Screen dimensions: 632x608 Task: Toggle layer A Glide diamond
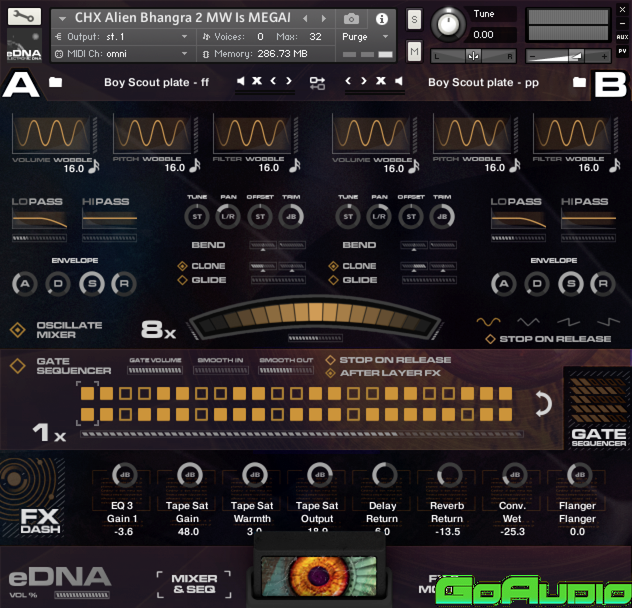point(182,280)
